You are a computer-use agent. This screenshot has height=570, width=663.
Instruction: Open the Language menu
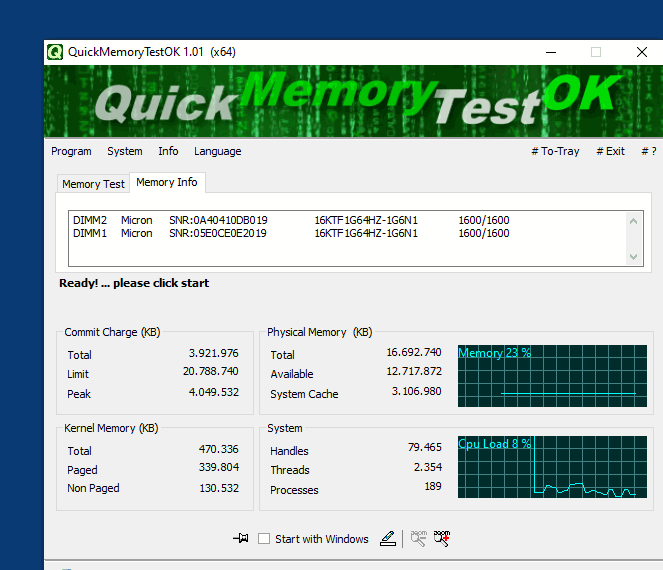coord(218,151)
